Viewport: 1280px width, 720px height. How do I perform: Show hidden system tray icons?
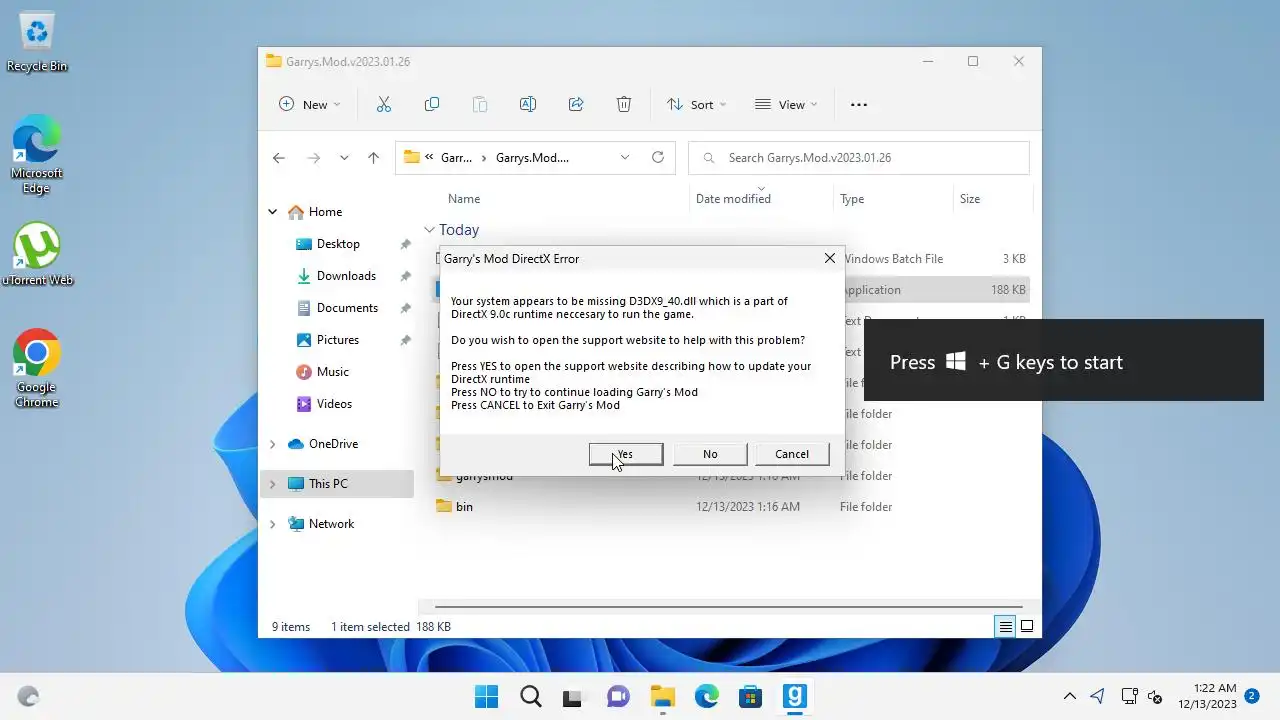[x=1070, y=697]
